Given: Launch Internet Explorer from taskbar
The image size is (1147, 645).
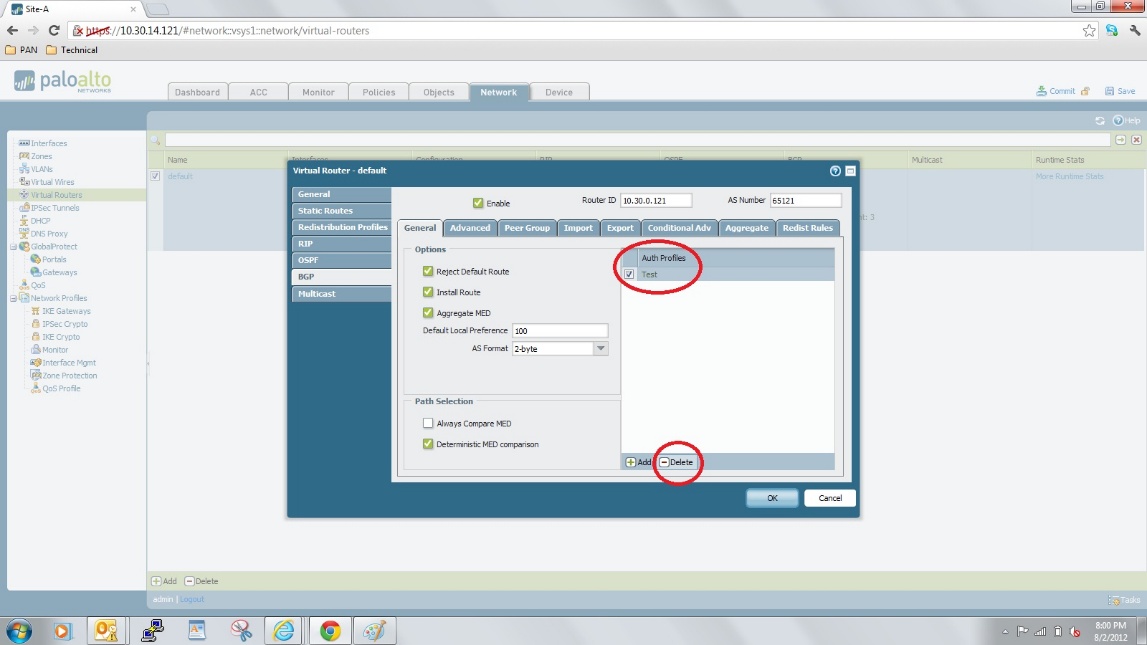Looking at the screenshot, I should pyautogui.click(x=284, y=630).
